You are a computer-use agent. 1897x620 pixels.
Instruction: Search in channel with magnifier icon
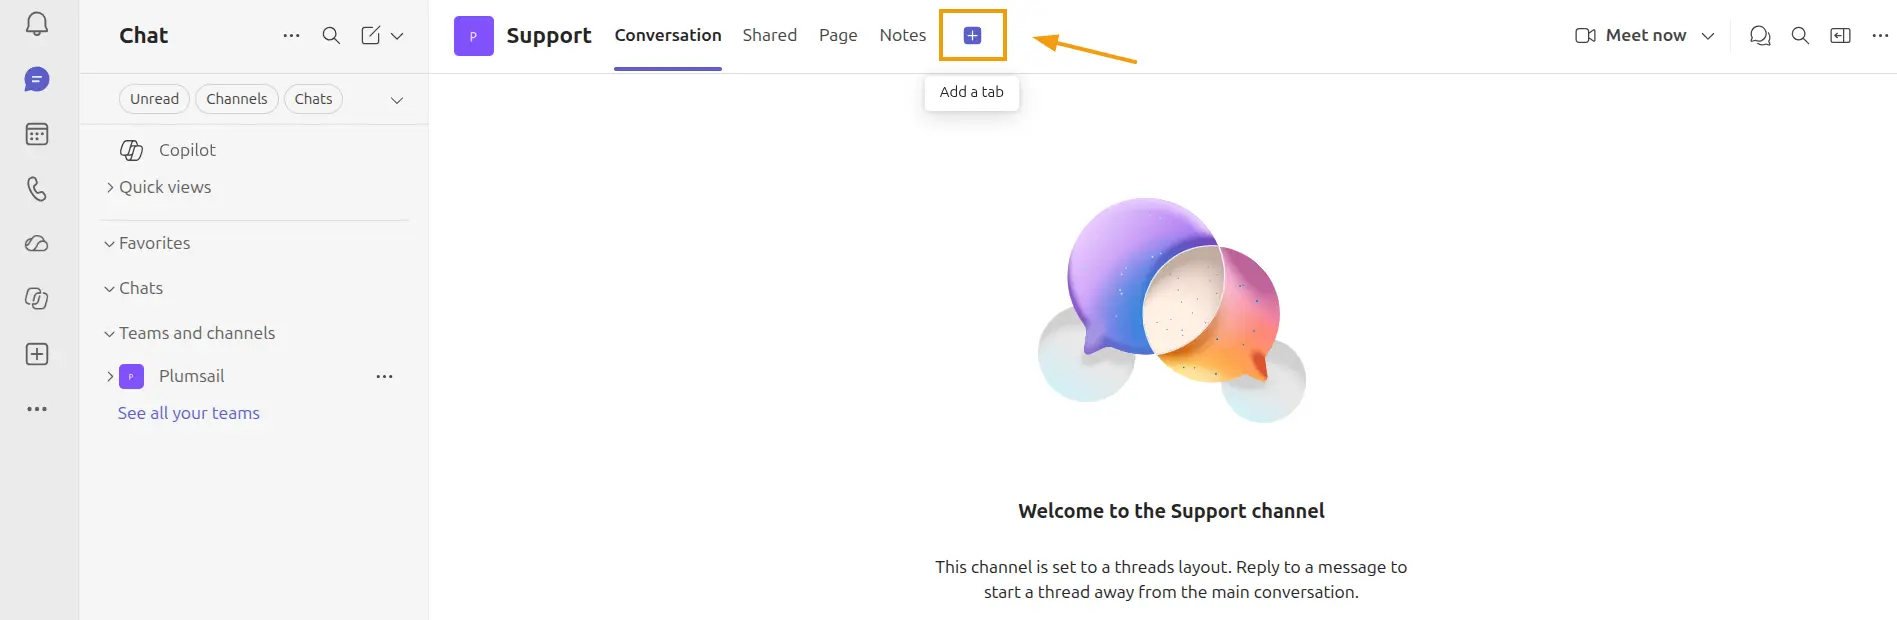[1800, 36]
